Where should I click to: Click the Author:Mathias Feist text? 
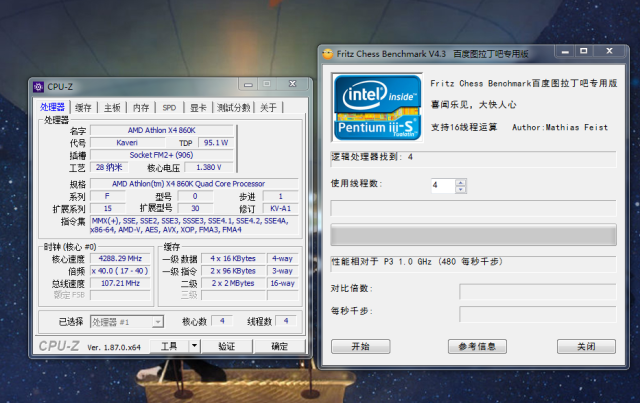[x=560, y=127]
